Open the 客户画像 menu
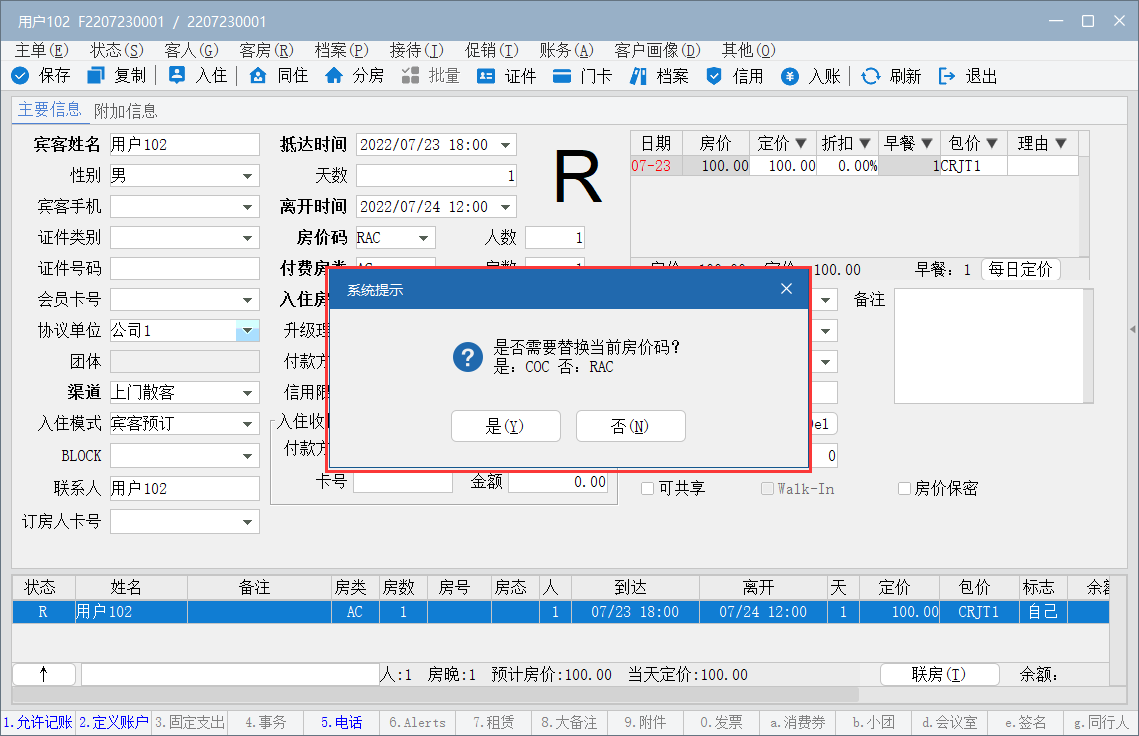 tap(657, 50)
